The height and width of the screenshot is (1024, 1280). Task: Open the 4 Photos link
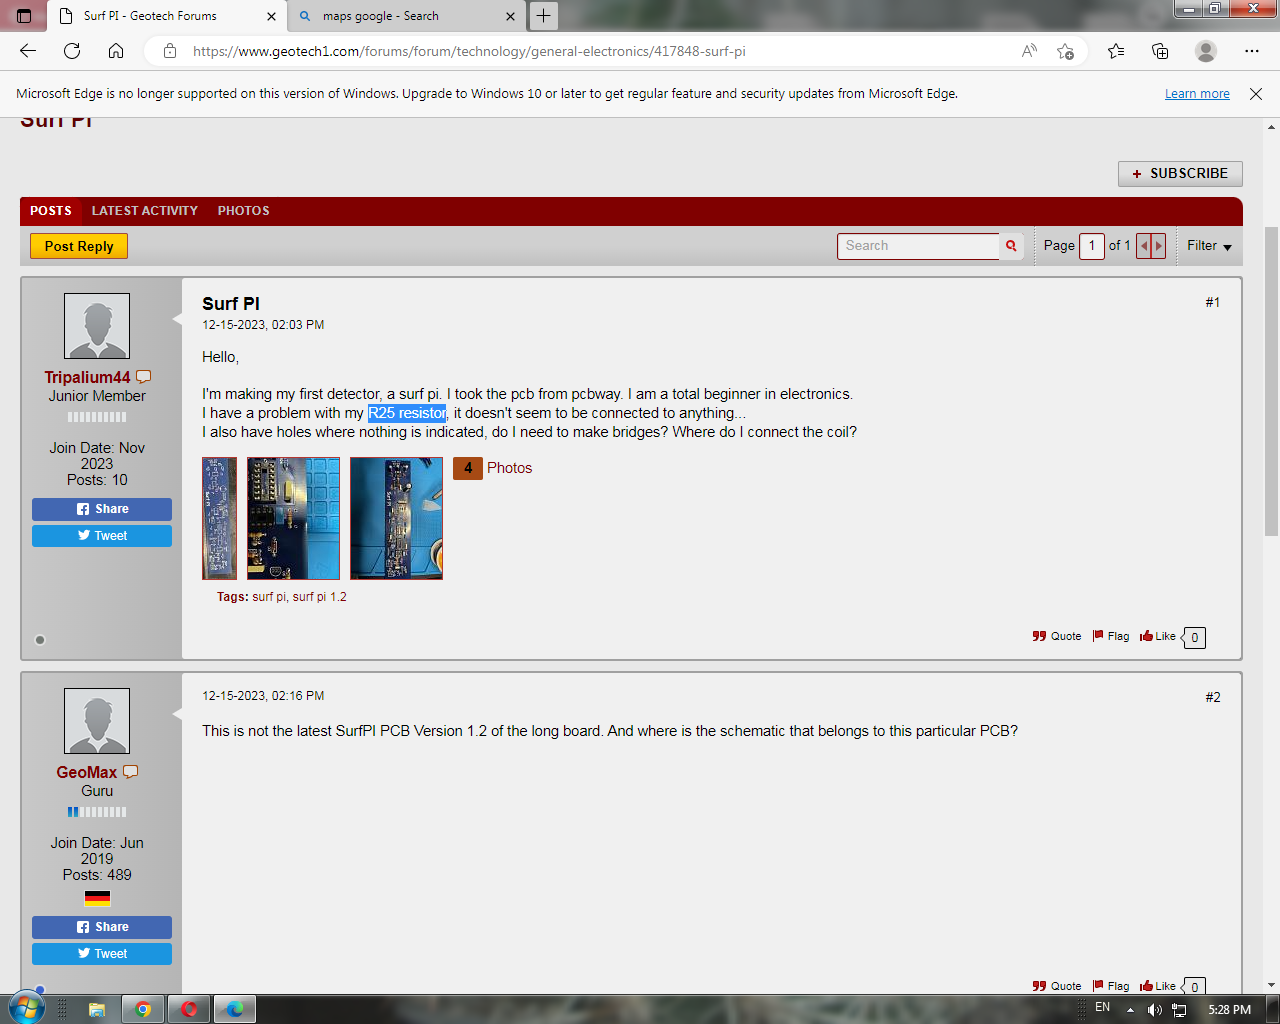pyautogui.click(x=493, y=468)
